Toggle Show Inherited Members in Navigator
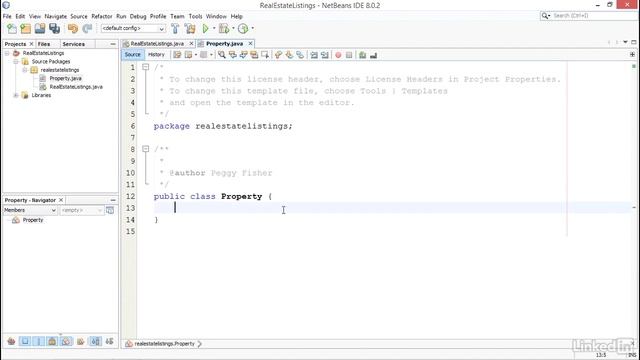The image size is (640, 360). point(11,341)
